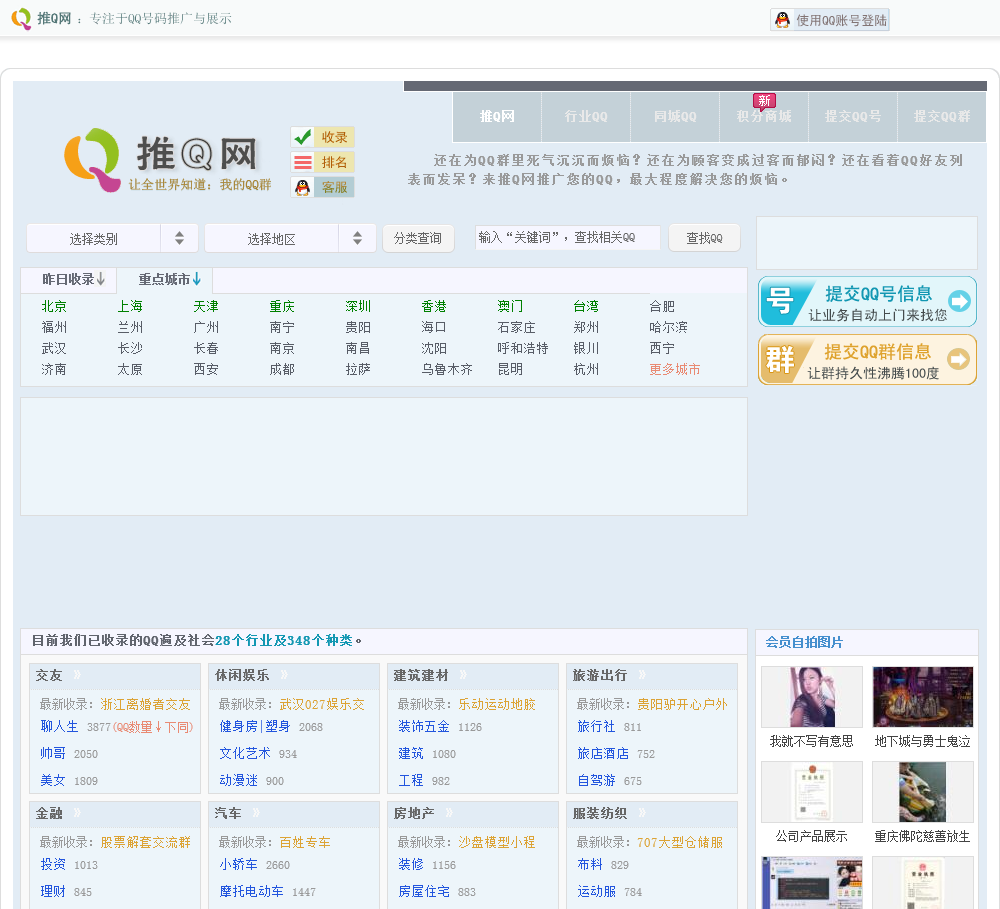Click the 提交QQ群信息 banner
The image size is (1000, 909).
tap(867, 360)
